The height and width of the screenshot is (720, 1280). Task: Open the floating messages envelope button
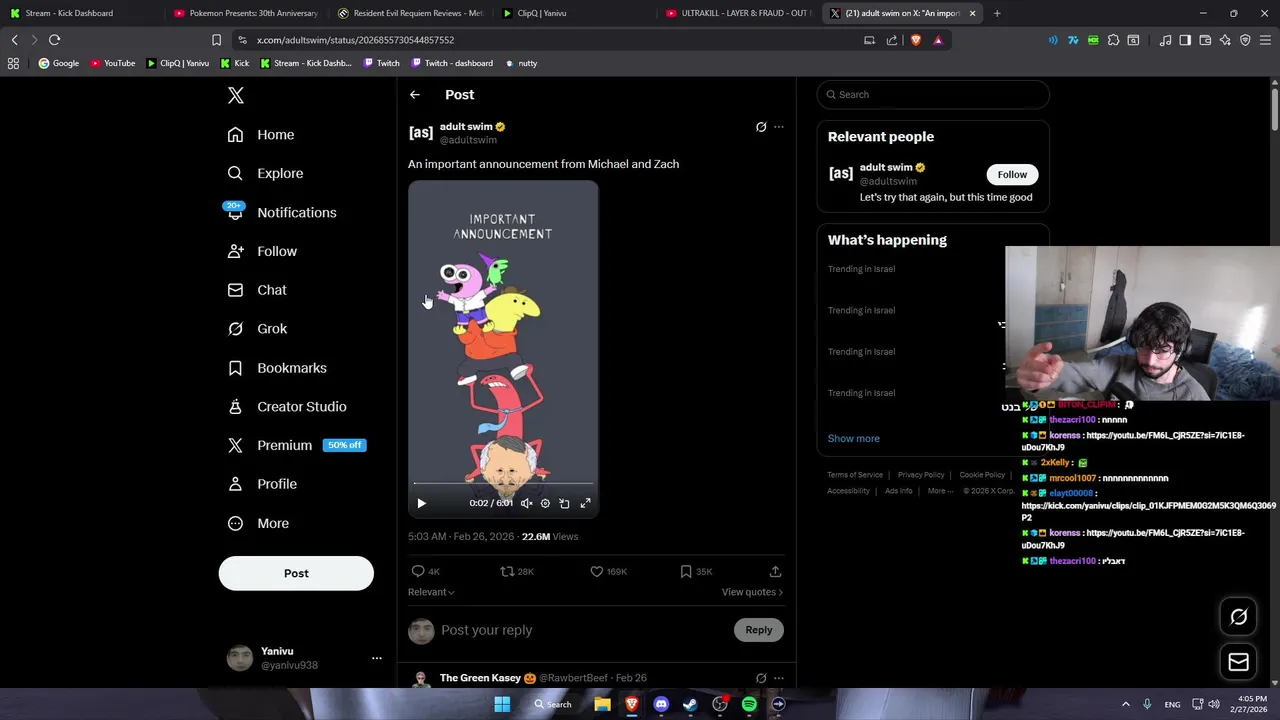click(1238, 662)
